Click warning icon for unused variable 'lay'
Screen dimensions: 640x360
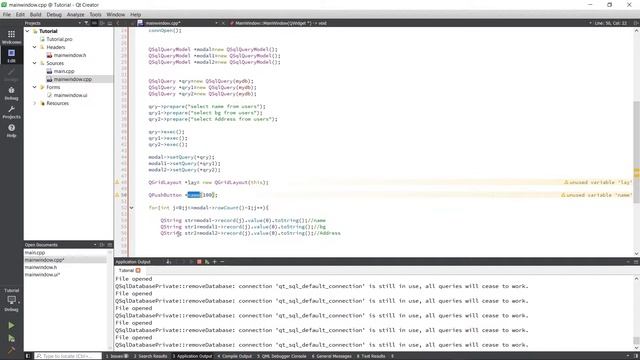tap(117, 182)
